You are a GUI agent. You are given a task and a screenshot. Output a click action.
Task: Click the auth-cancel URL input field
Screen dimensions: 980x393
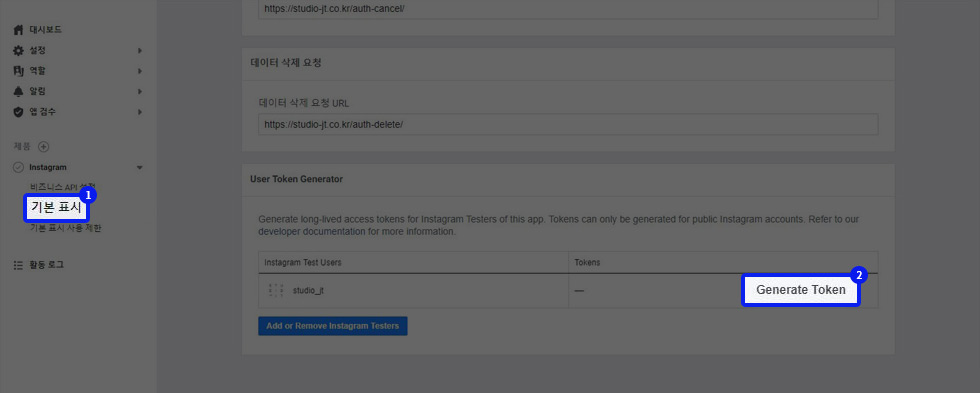coord(568,9)
